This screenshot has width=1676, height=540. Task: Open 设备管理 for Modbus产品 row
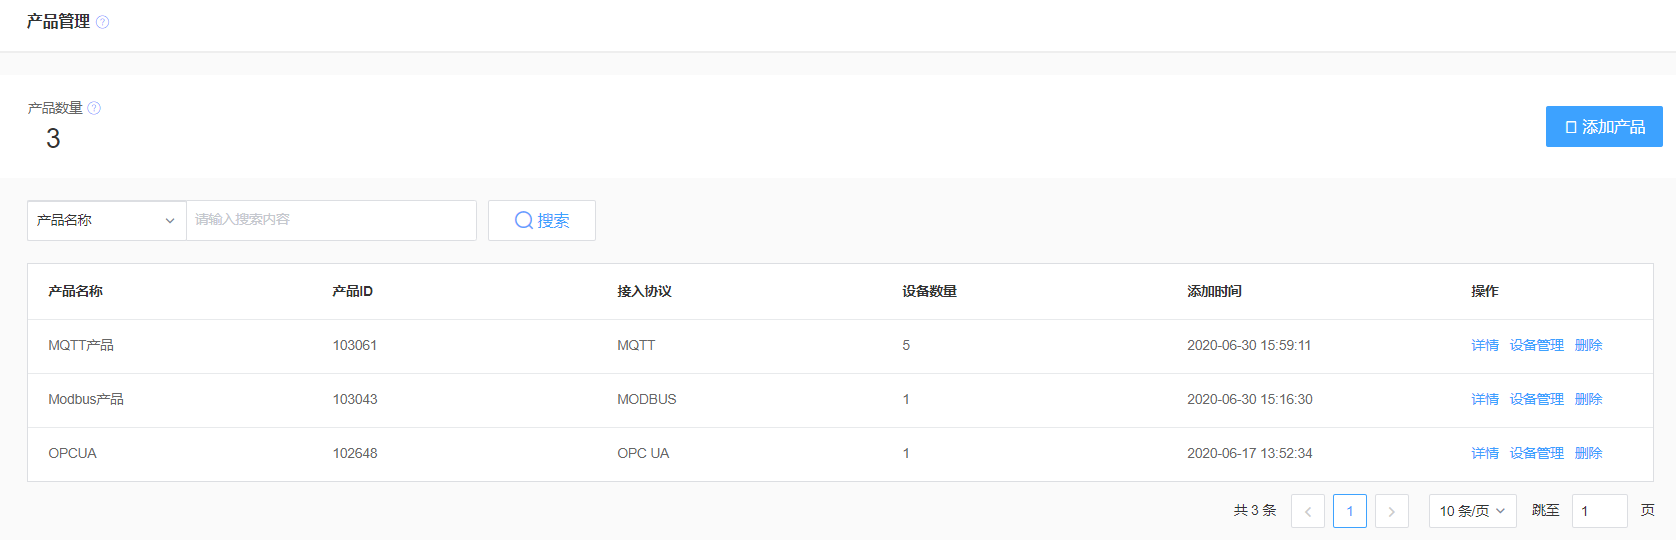[1537, 399]
